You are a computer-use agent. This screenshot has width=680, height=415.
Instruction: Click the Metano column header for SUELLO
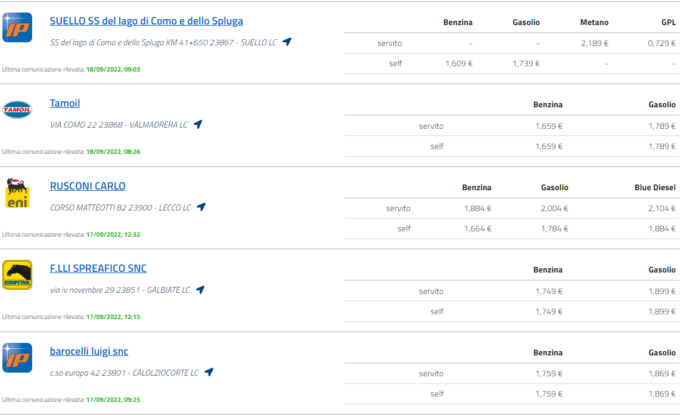[x=593, y=21]
